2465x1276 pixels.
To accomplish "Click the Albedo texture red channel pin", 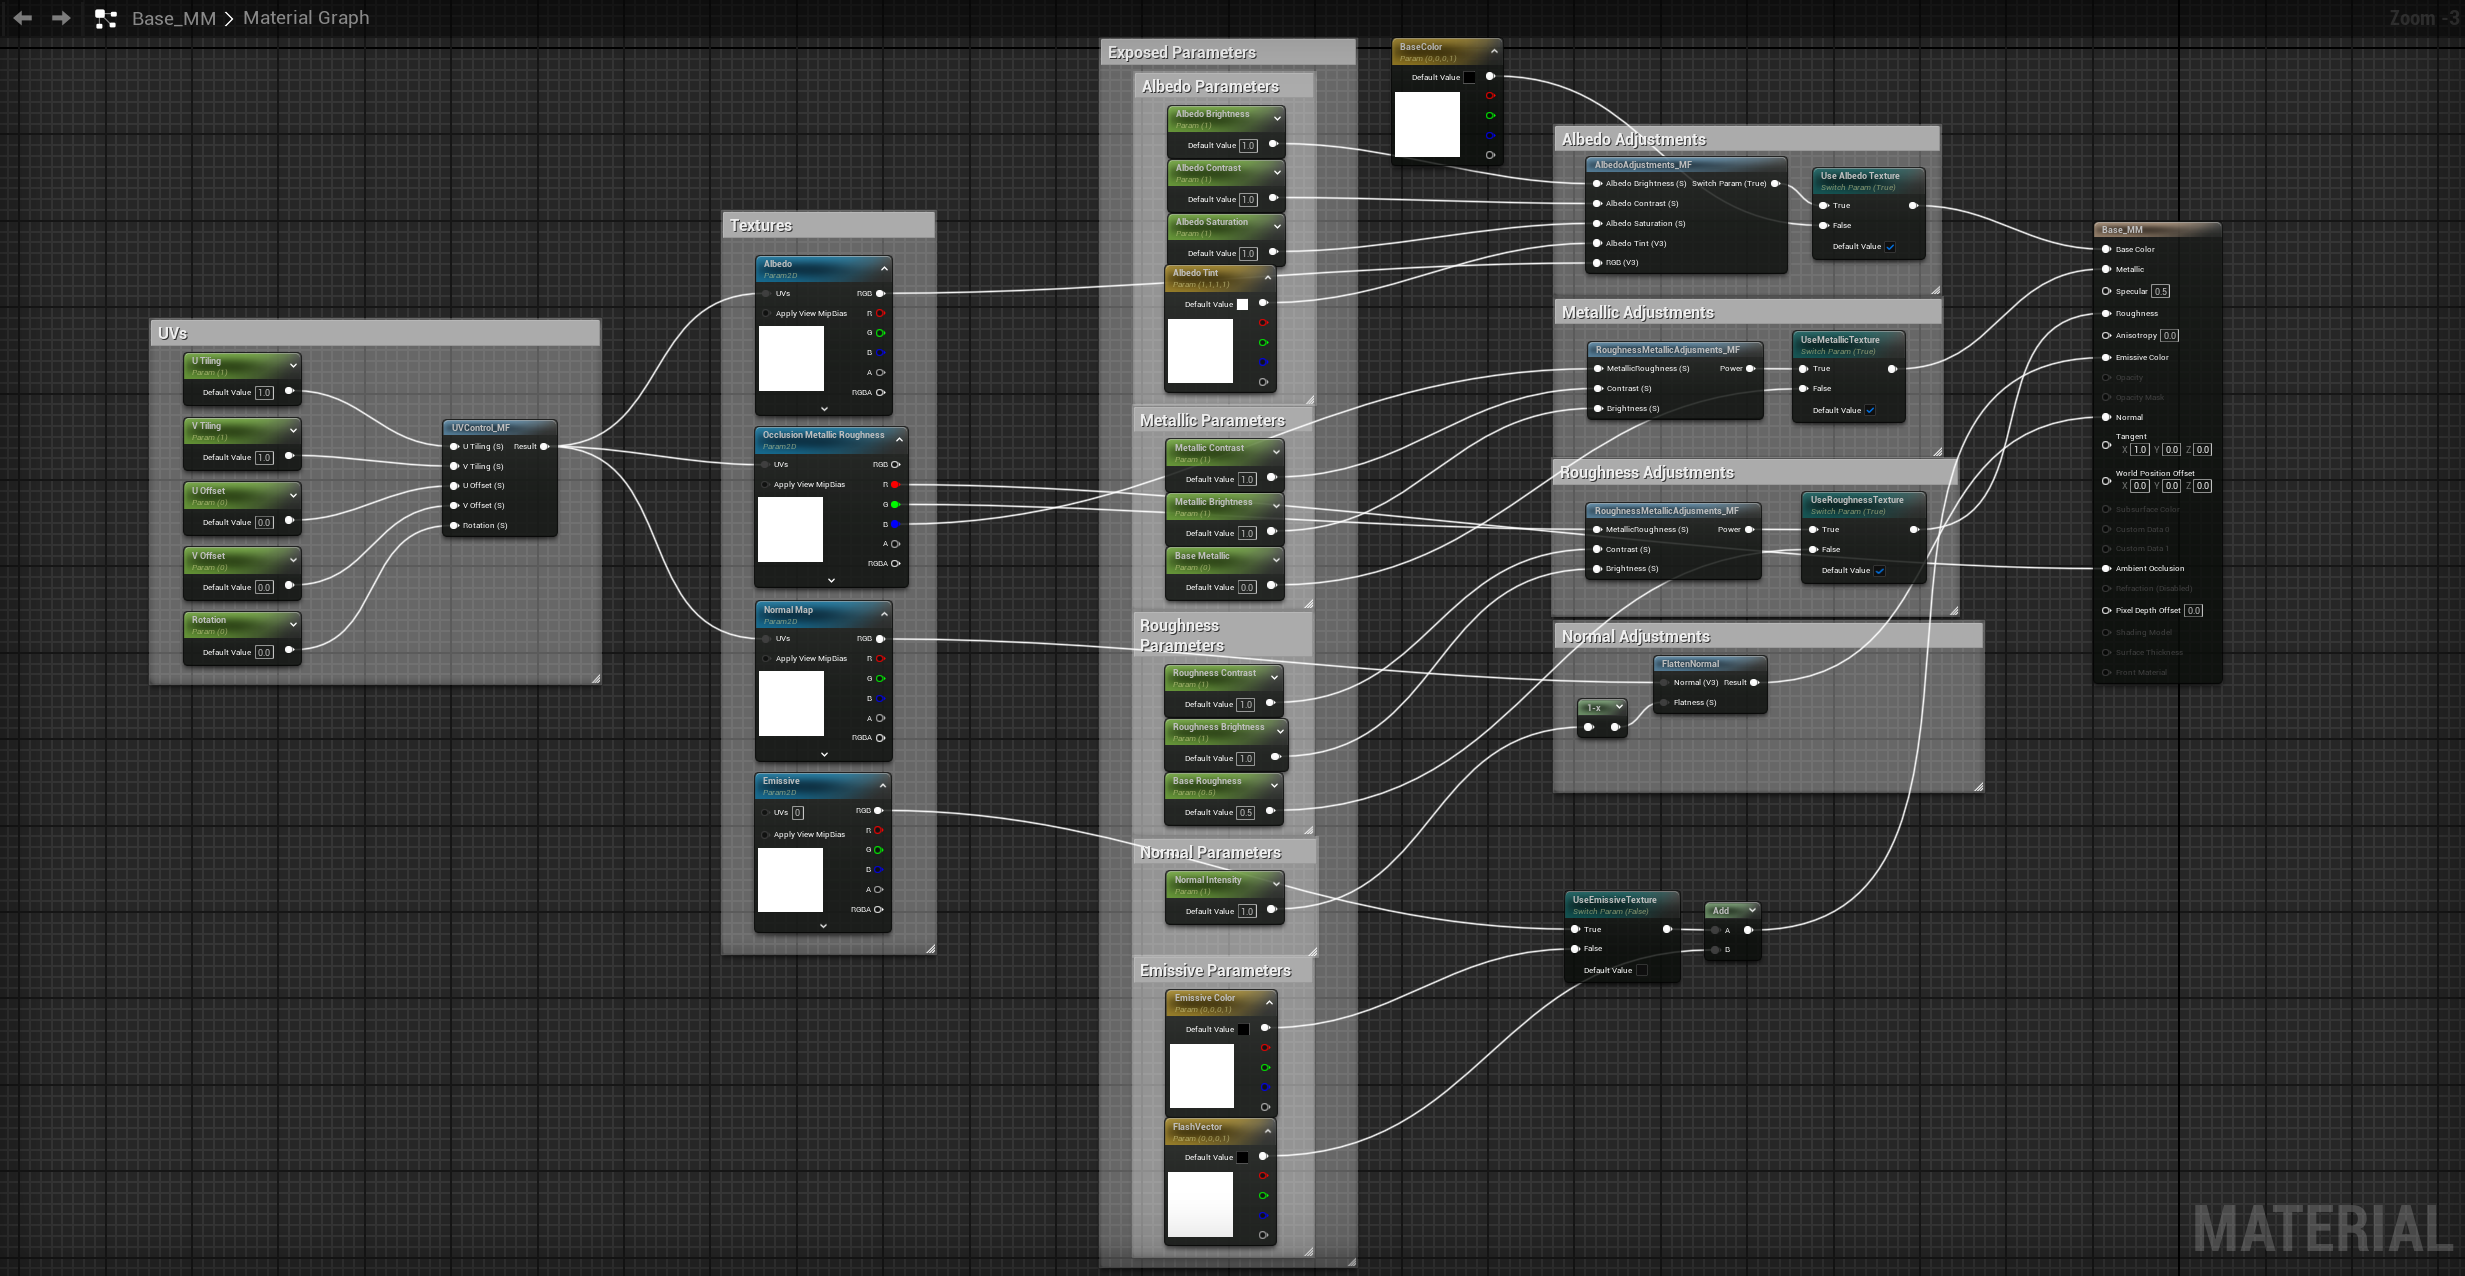I will [x=880, y=313].
